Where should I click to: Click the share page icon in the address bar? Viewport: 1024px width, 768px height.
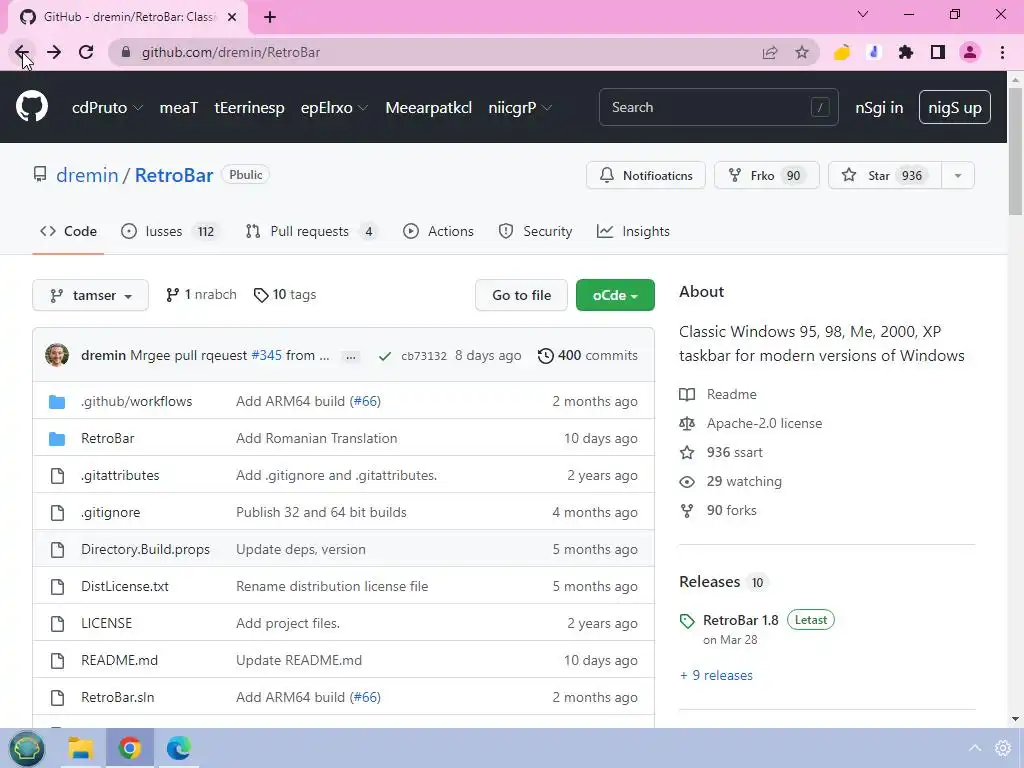(770, 52)
